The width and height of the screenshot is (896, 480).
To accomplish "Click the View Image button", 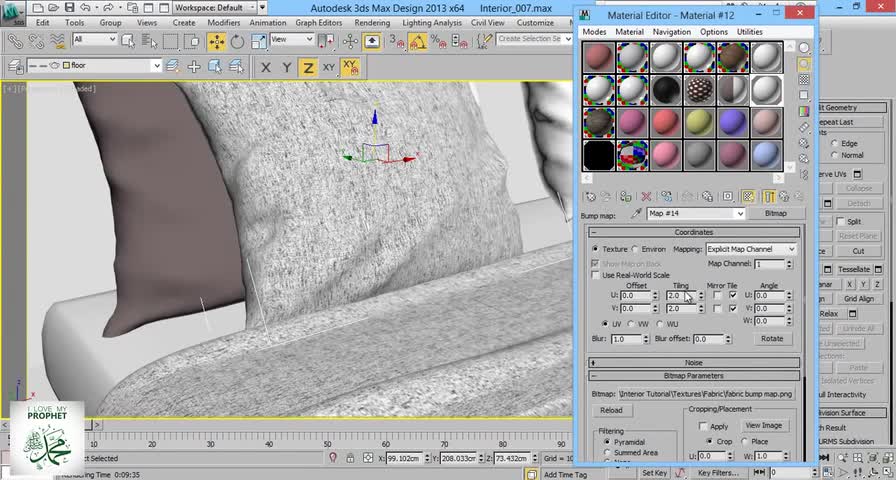I will point(763,426).
